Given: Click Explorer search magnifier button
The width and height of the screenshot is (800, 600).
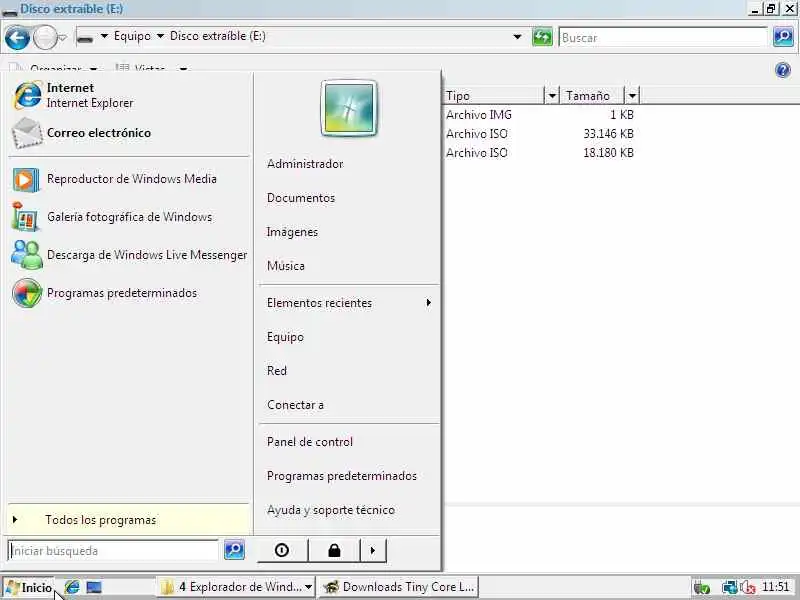Looking at the screenshot, I should coord(783,37).
